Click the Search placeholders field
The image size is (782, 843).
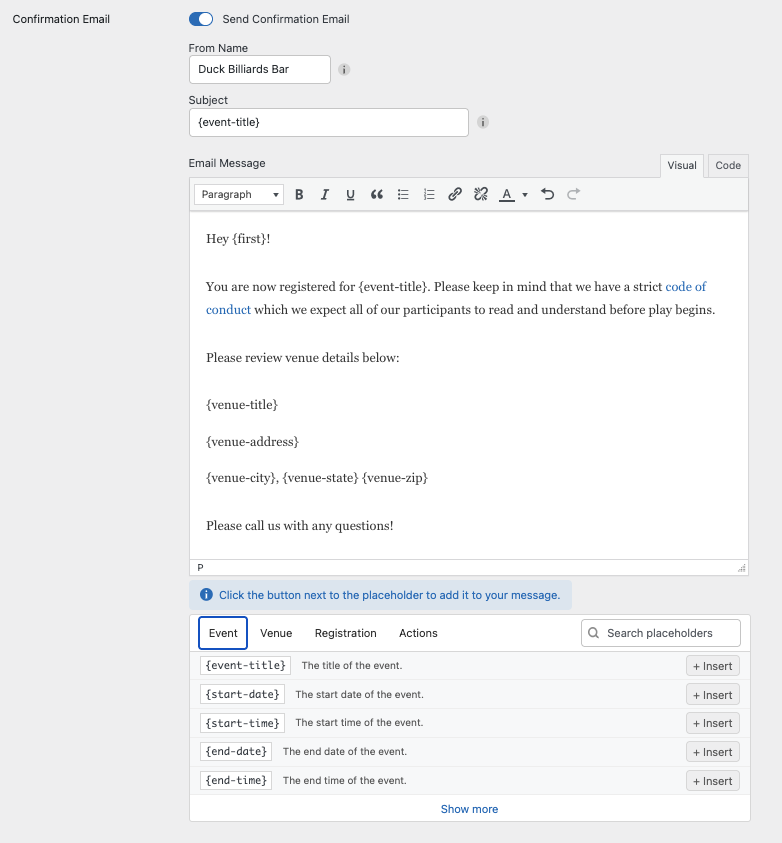pyautogui.click(x=661, y=633)
